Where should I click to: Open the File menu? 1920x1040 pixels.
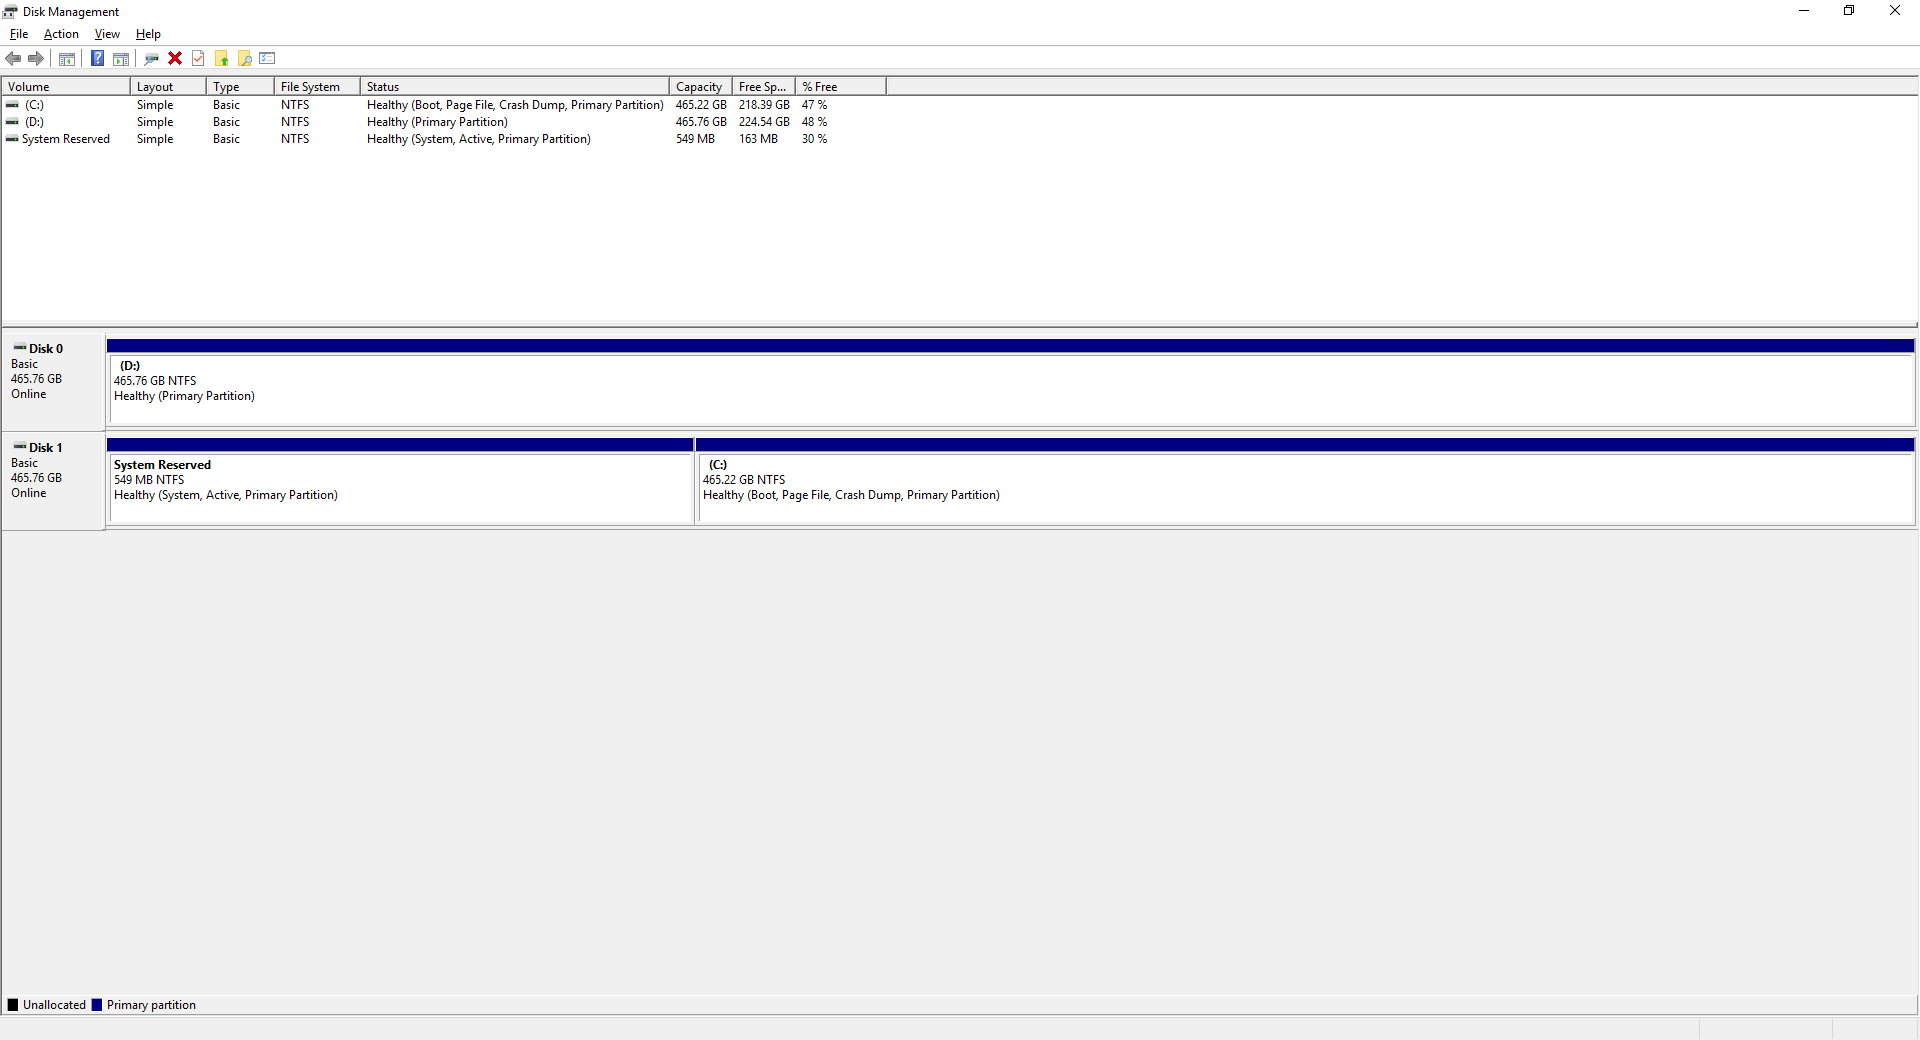(x=19, y=34)
